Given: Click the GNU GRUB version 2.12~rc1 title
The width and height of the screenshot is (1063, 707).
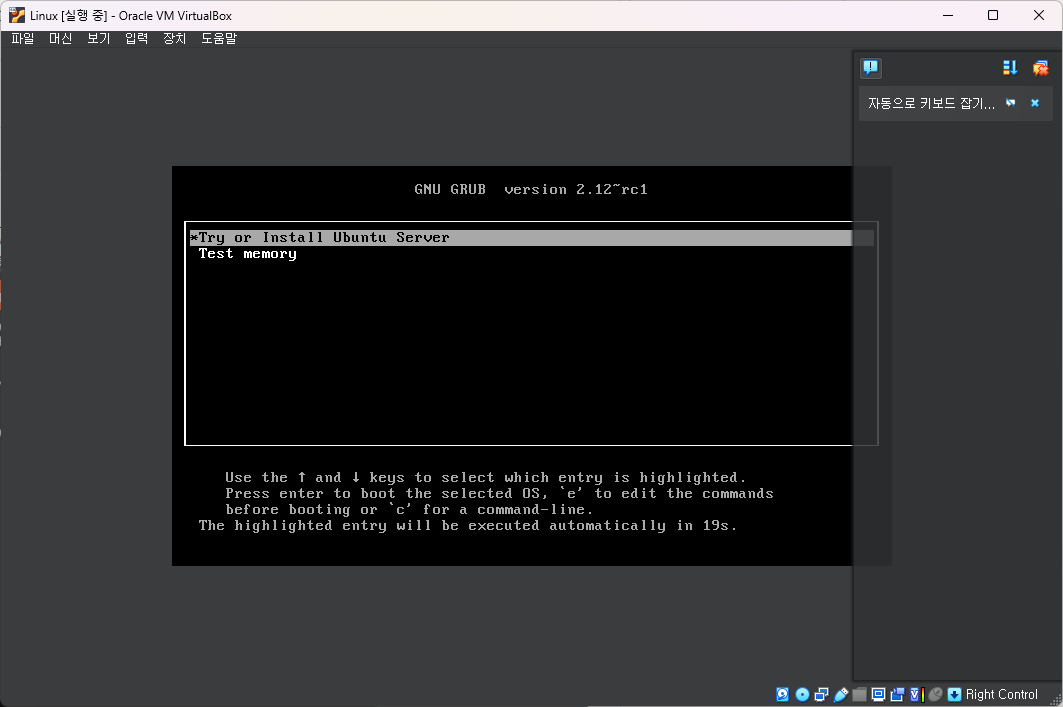Looking at the screenshot, I should pyautogui.click(x=531, y=190).
